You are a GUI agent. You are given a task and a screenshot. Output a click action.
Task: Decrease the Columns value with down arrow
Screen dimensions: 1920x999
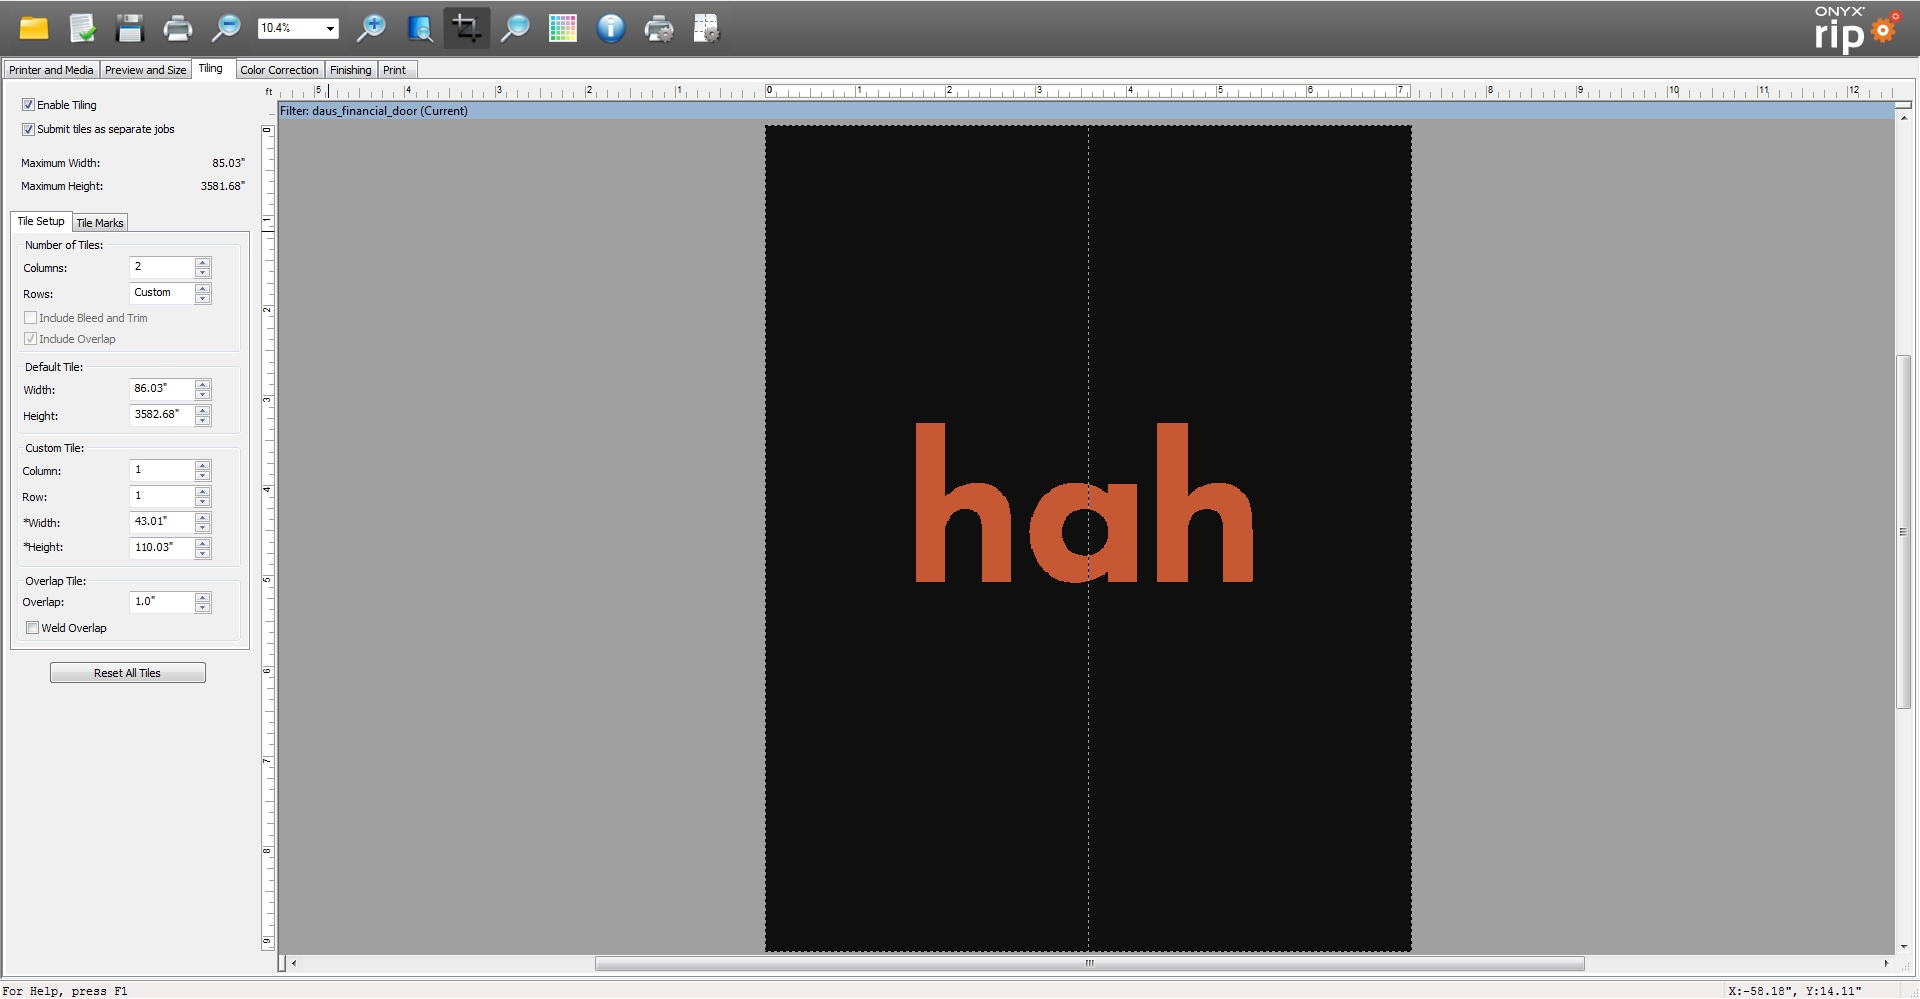(x=203, y=272)
